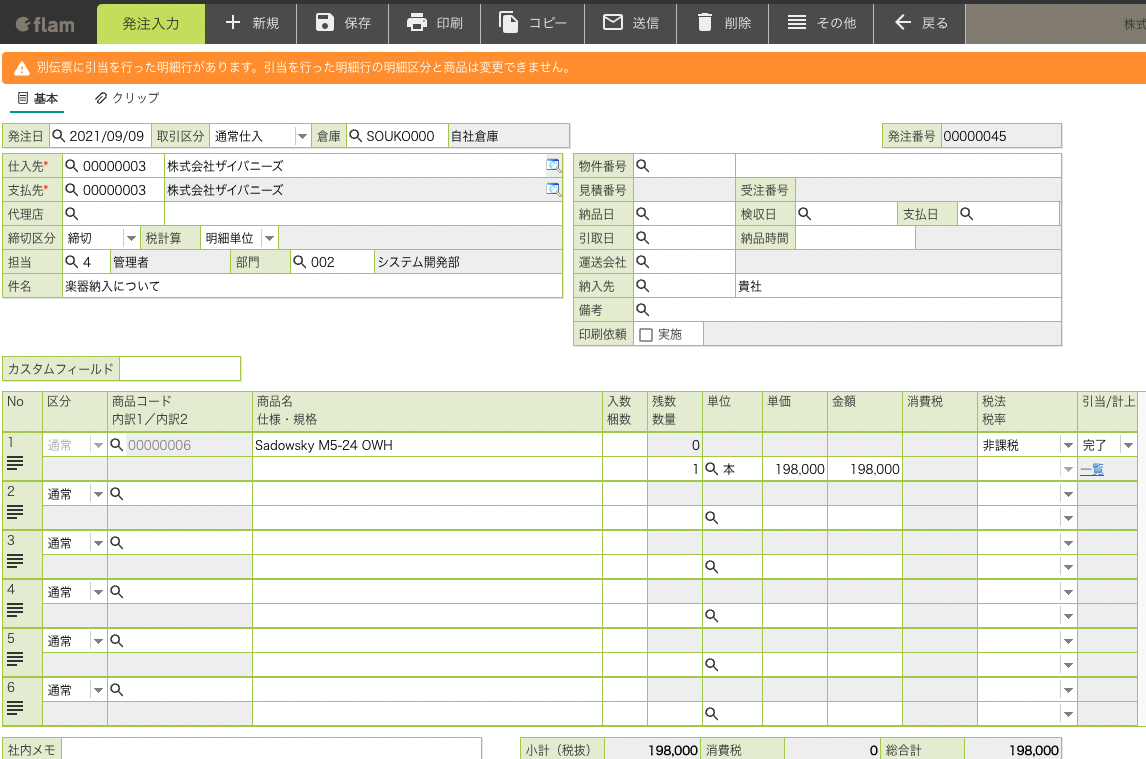This screenshot has width=1146, height=759.
Task: Switch to the クリップ tab
Action: [x=126, y=98]
